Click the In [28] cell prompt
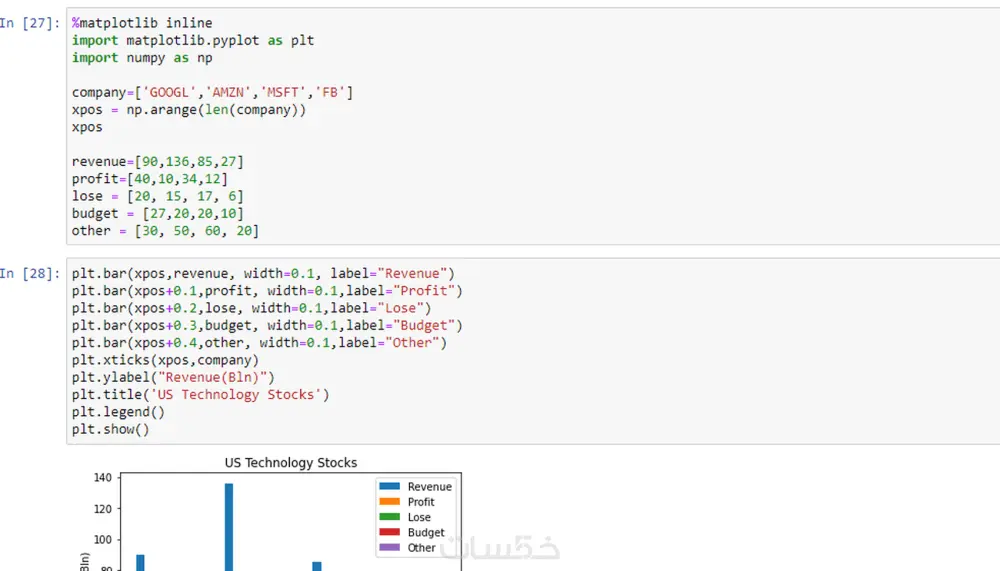The height and width of the screenshot is (571, 1000). [29, 273]
